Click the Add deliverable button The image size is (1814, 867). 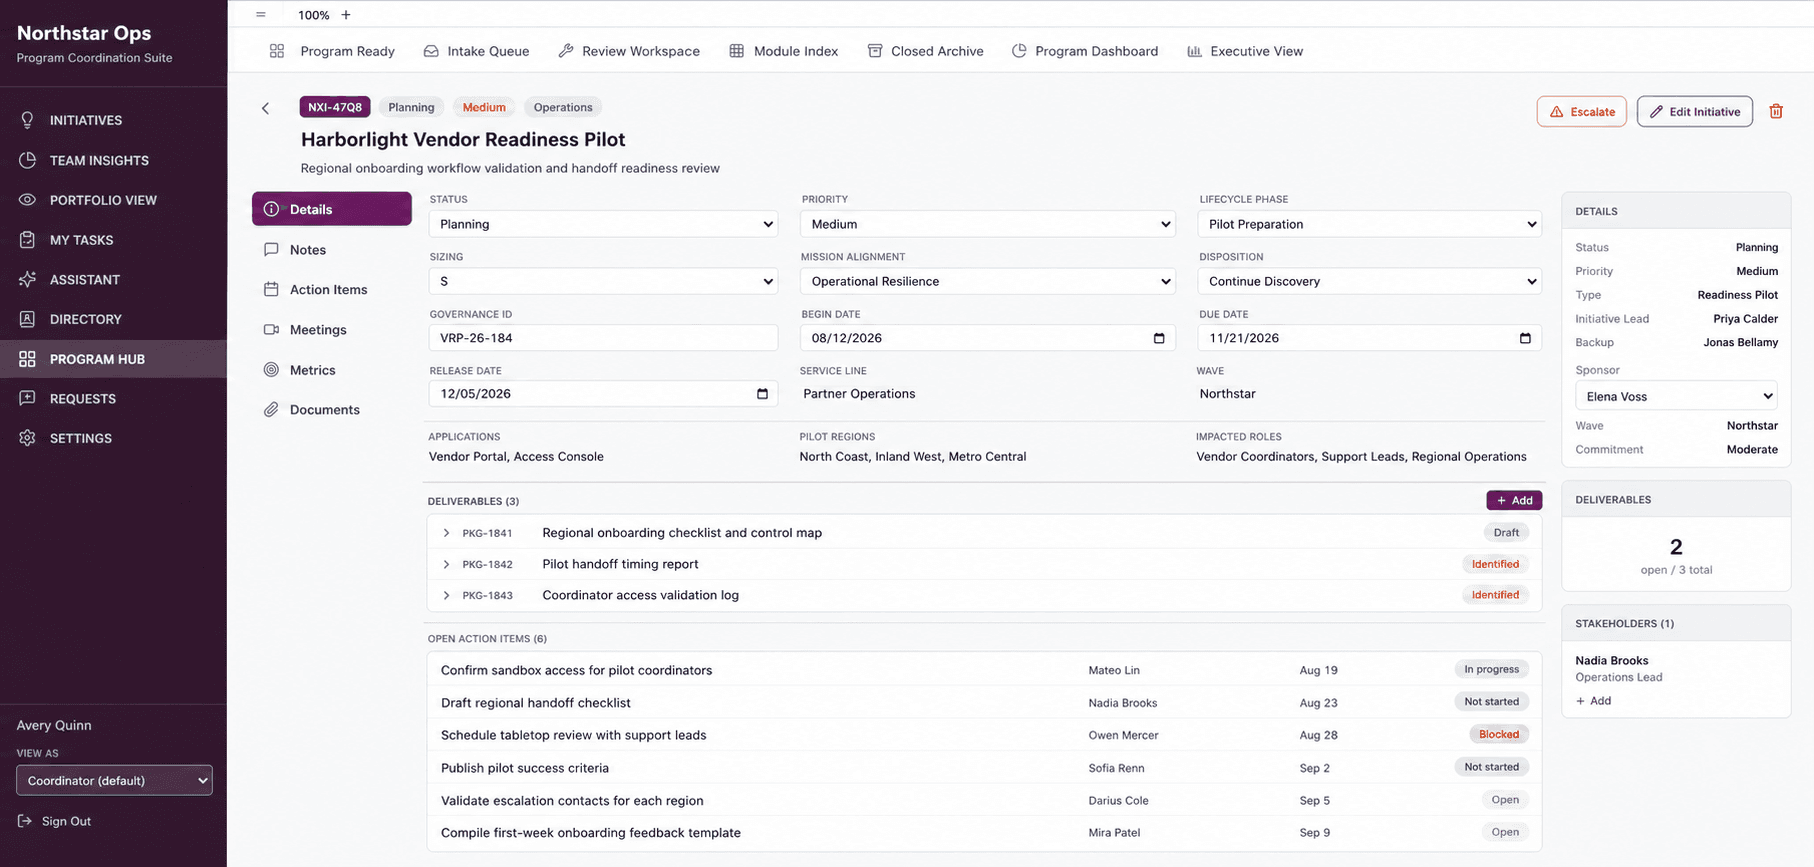pos(1514,500)
